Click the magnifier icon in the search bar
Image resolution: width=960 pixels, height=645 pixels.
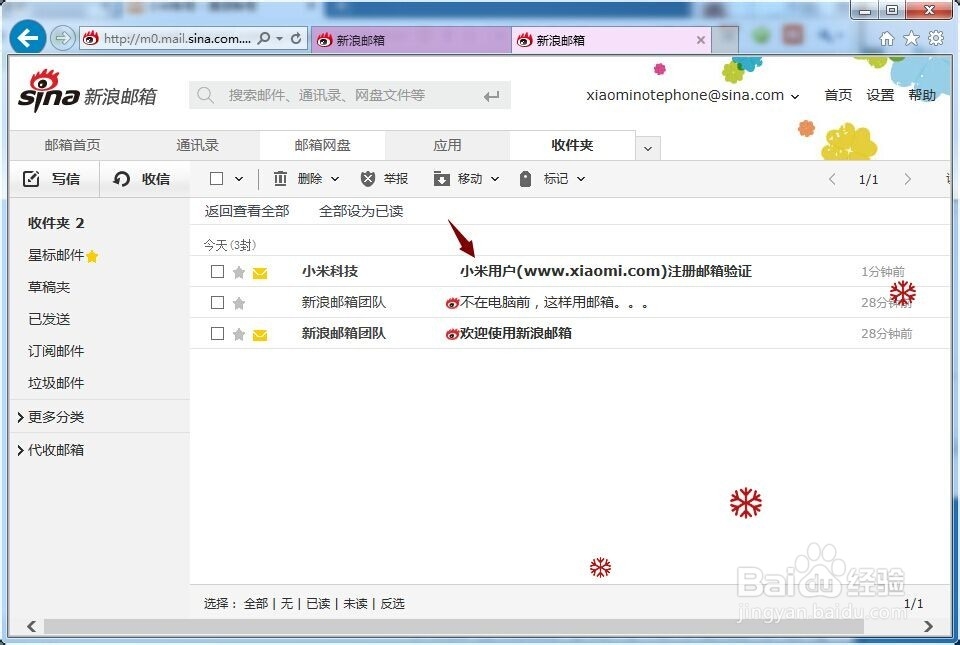pos(205,95)
